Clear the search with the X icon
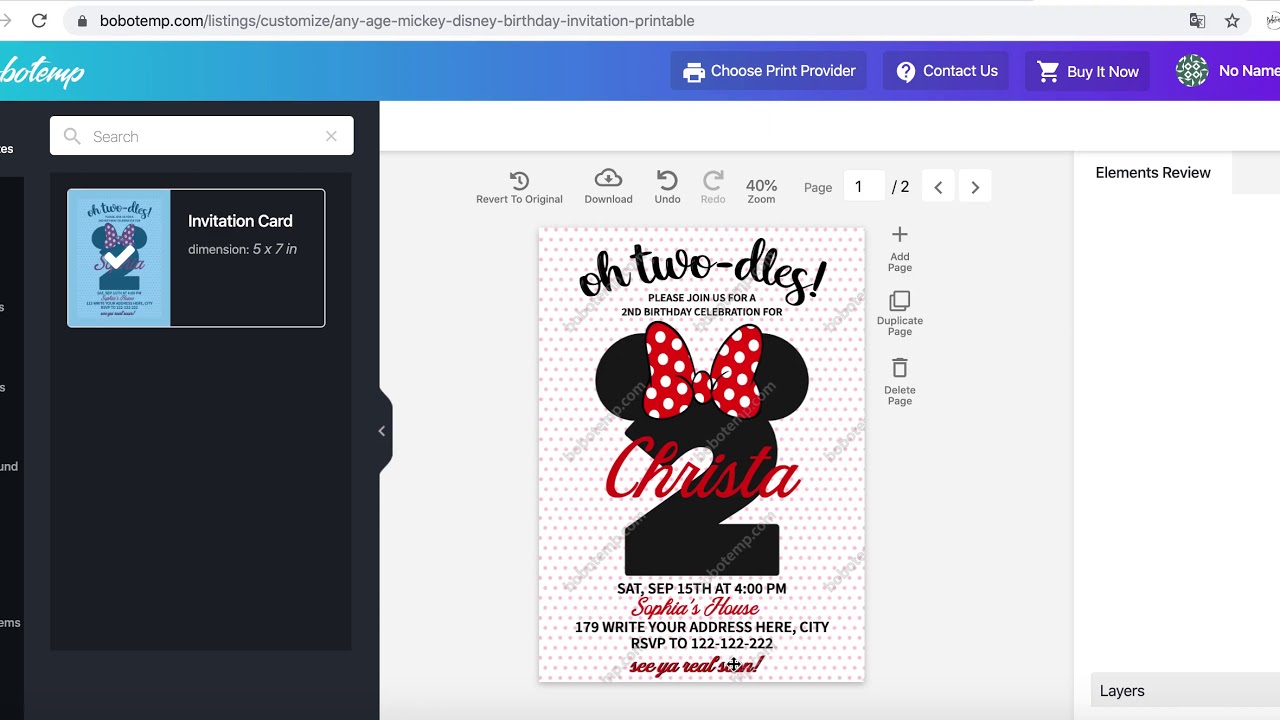Screen dimensions: 1280x720 click(x=331, y=136)
